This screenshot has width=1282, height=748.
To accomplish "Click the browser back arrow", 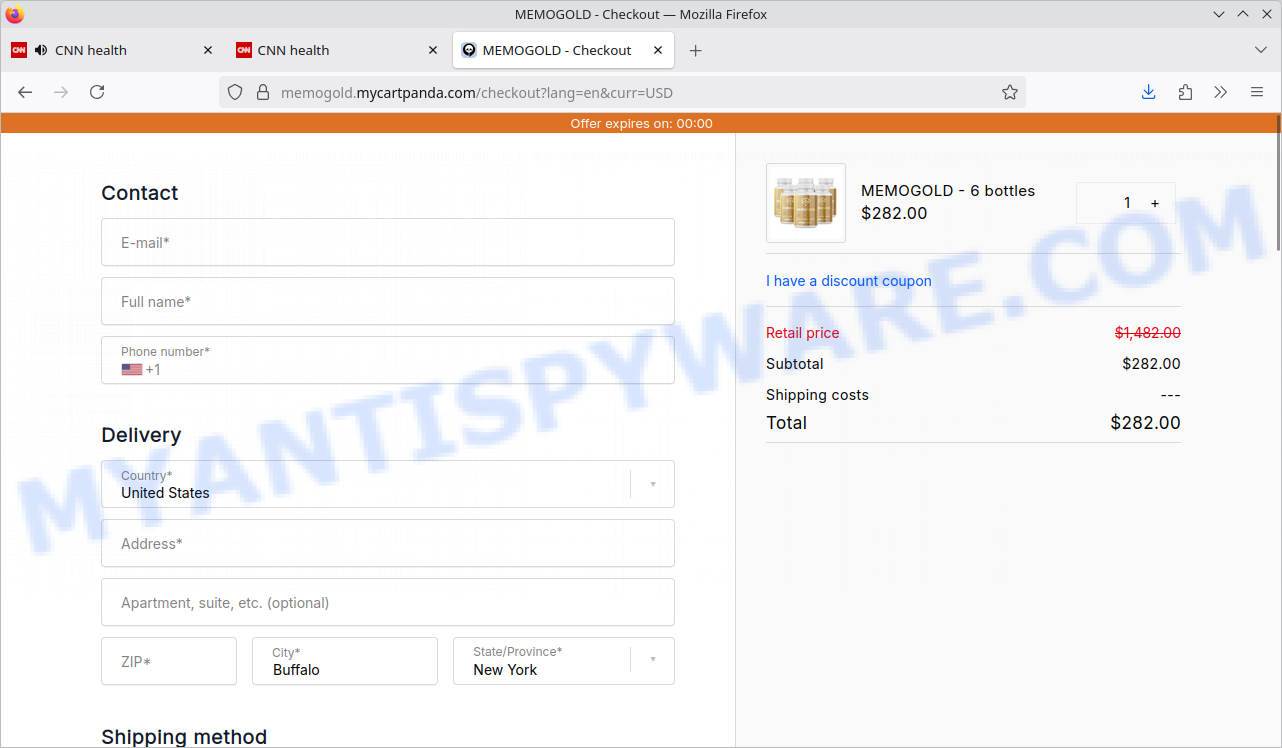I will 25,92.
